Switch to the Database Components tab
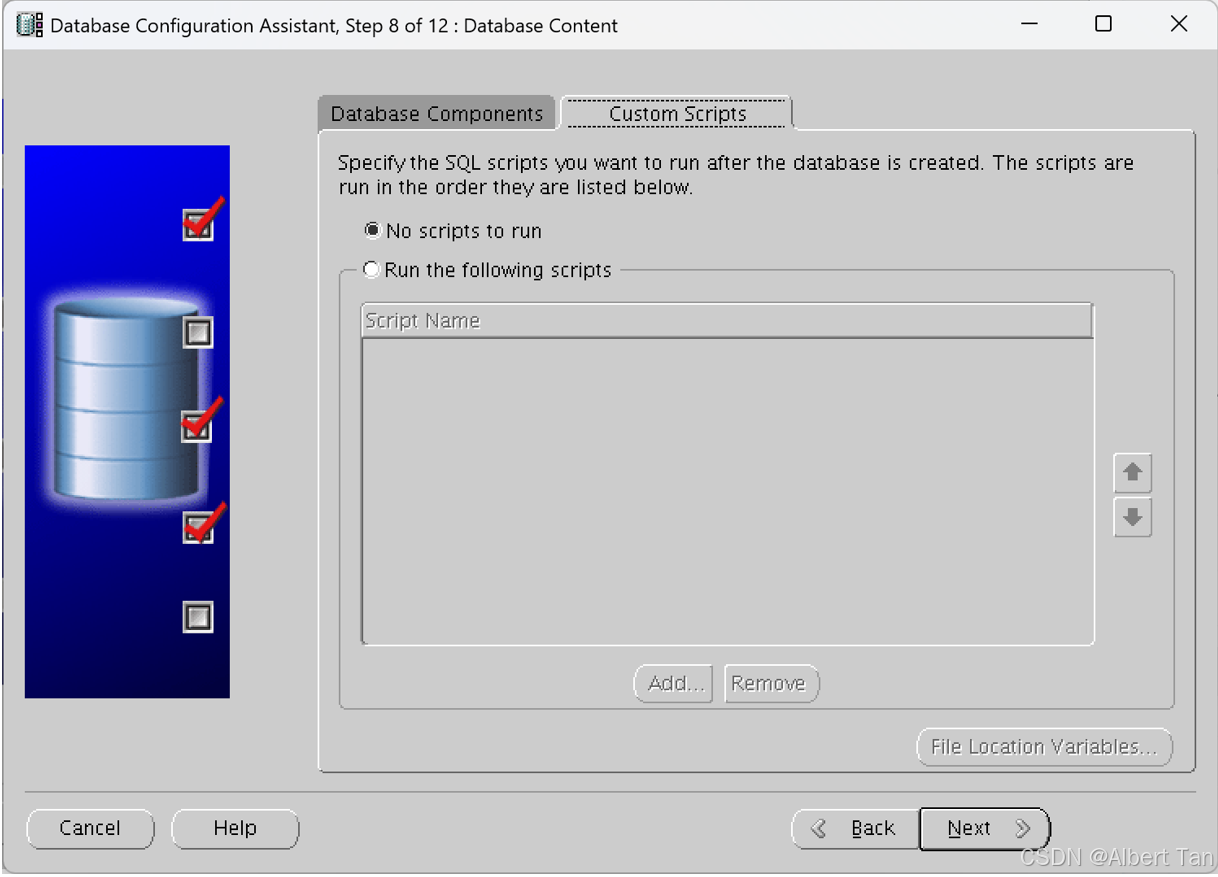1218x877 pixels. tap(436, 114)
